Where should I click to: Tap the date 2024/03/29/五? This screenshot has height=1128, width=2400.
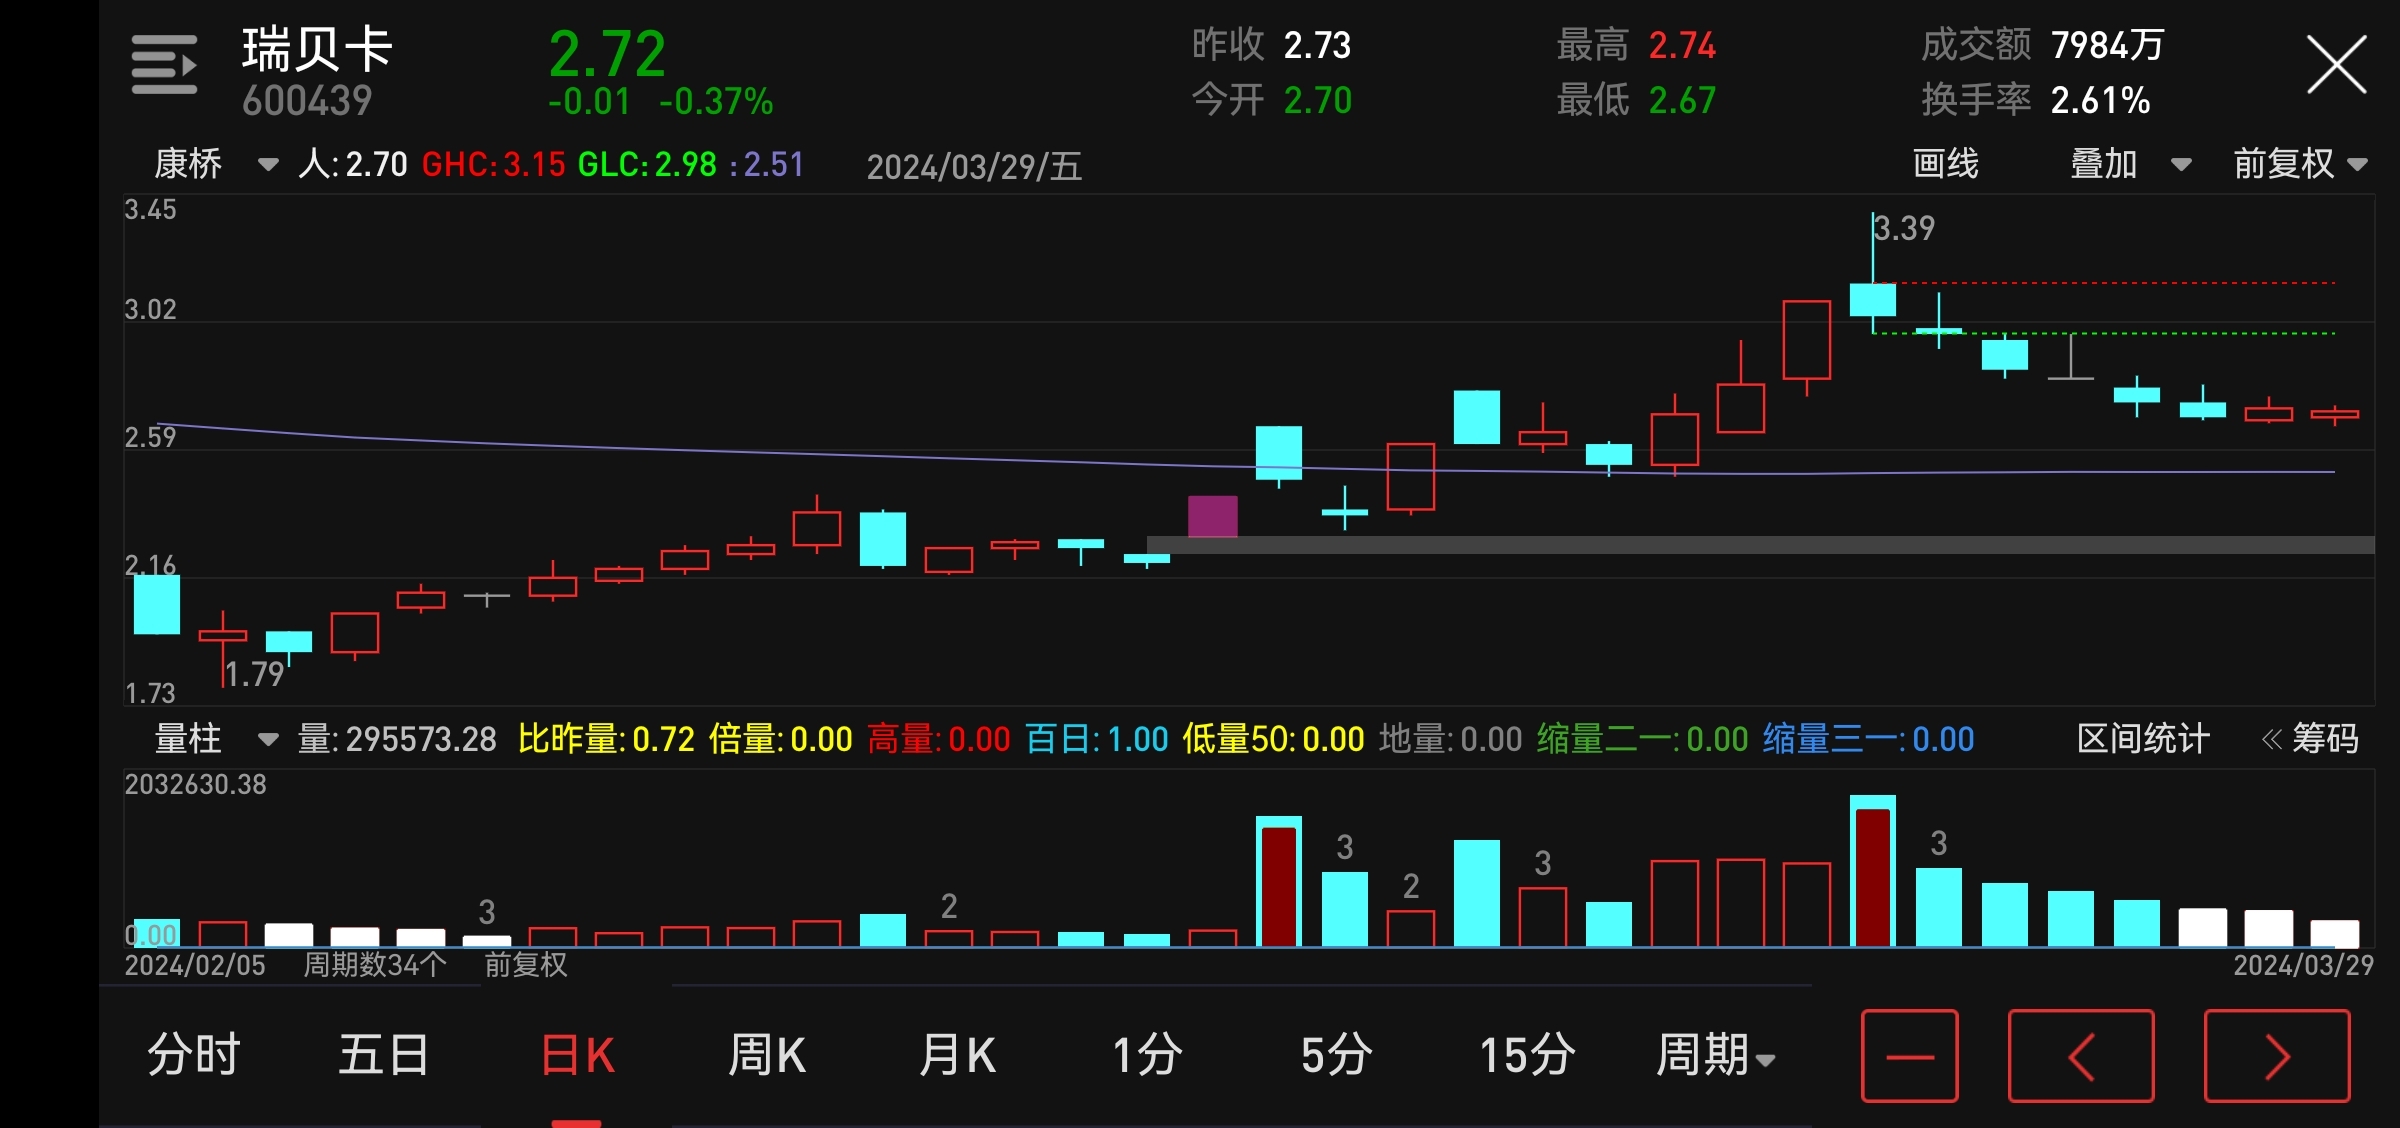(974, 166)
